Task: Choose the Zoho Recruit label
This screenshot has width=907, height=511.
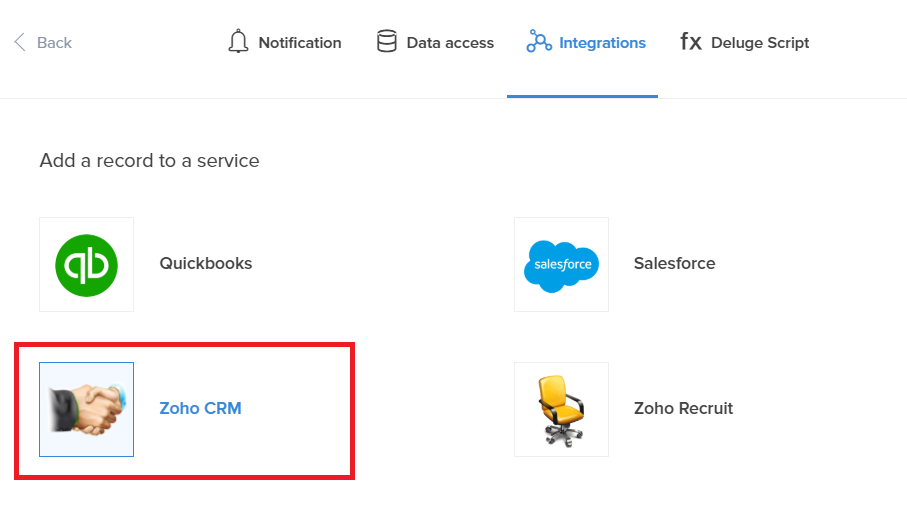Action: click(683, 409)
